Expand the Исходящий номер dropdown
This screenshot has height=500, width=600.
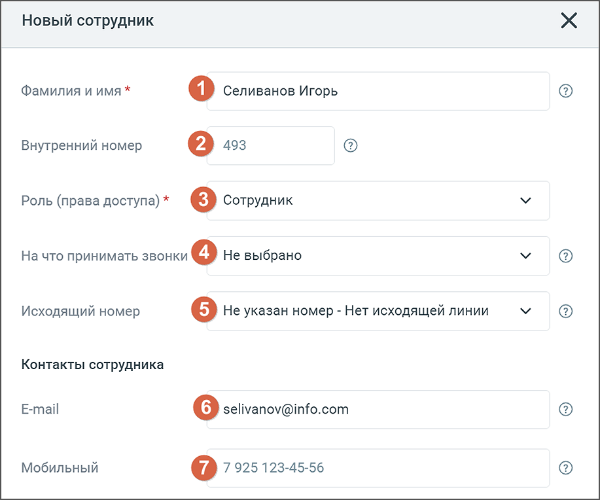click(x=378, y=311)
